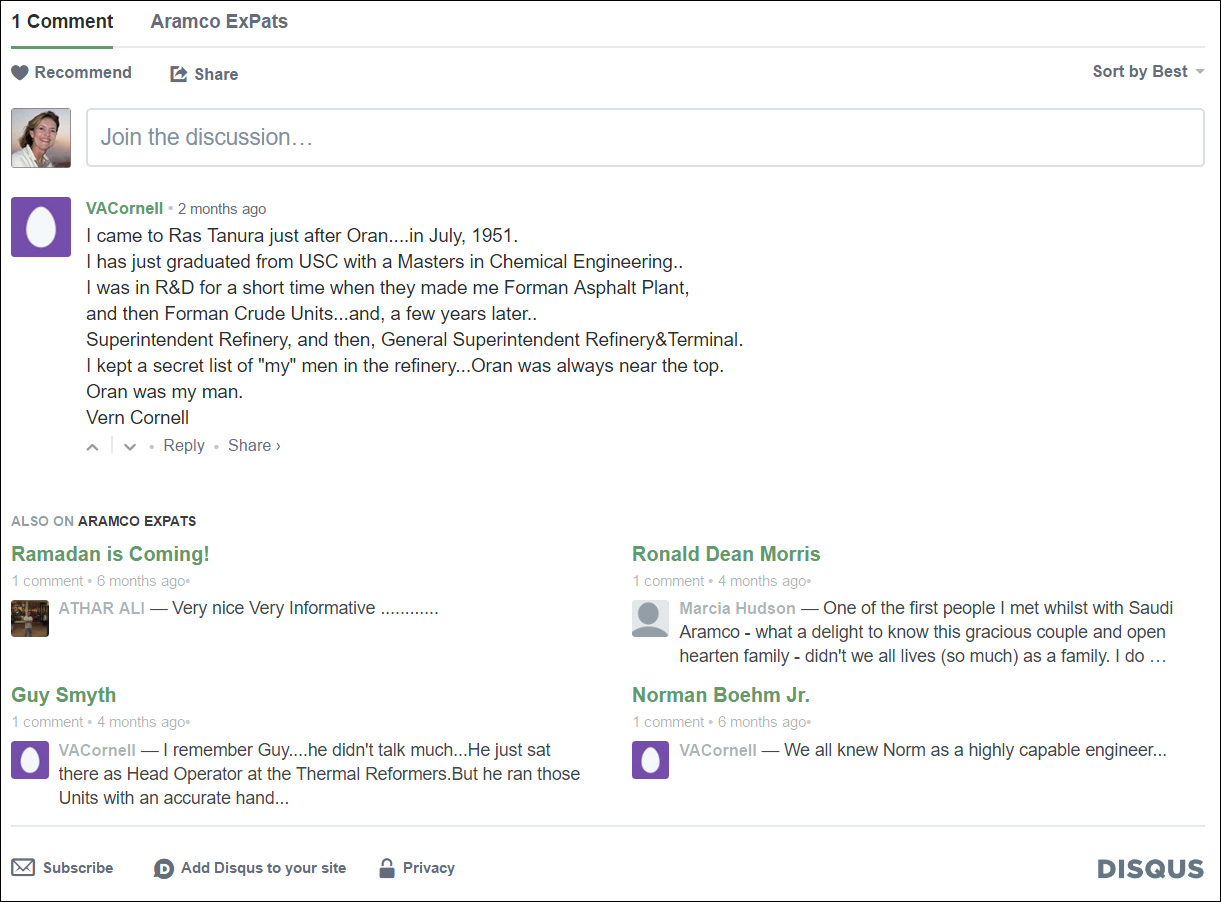
Task: Expand the Share menu under VACornell's comment
Action: pyautogui.click(x=254, y=446)
